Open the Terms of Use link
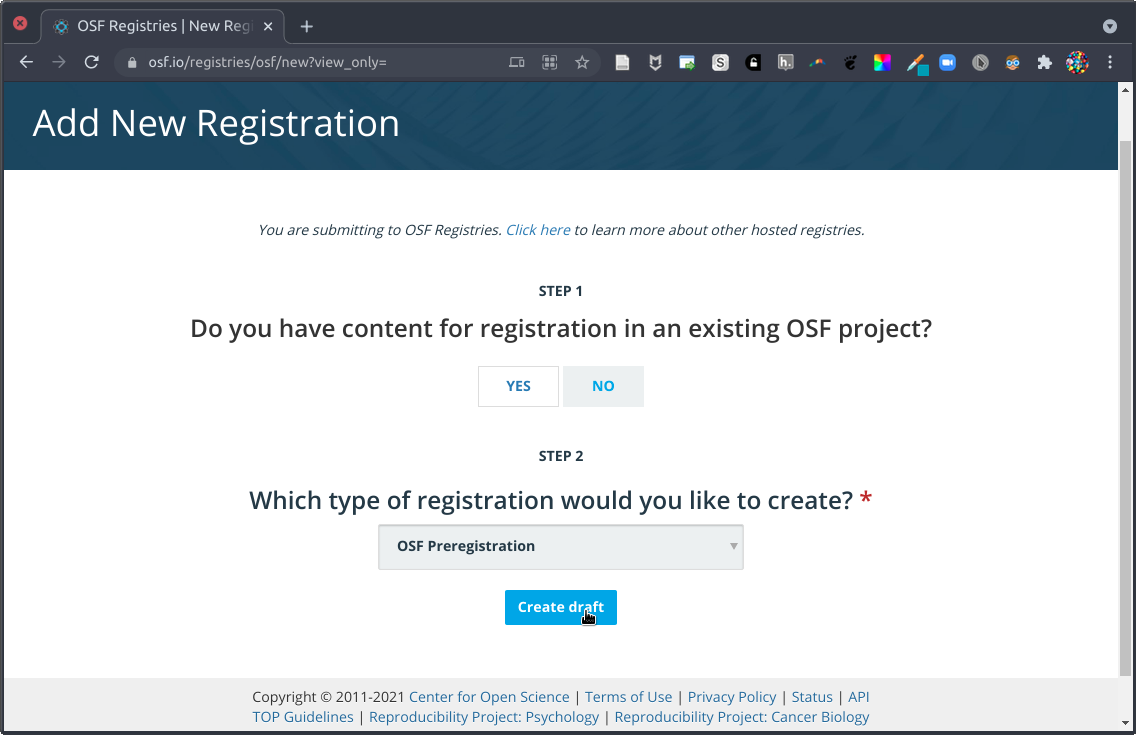 coord(628,697)
